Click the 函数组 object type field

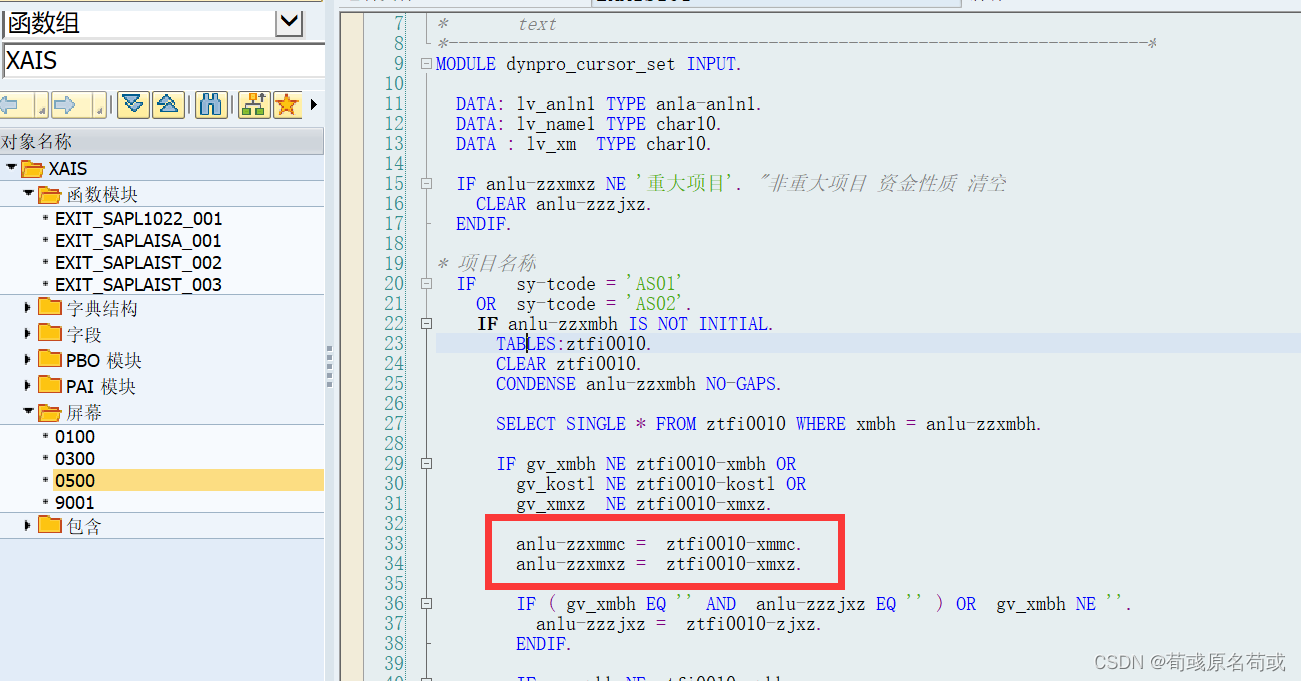coord(139,23)
